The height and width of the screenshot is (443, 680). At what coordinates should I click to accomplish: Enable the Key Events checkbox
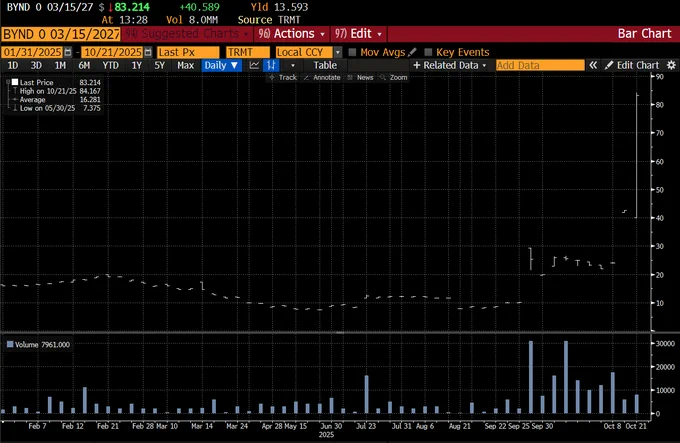pos(428,52)
